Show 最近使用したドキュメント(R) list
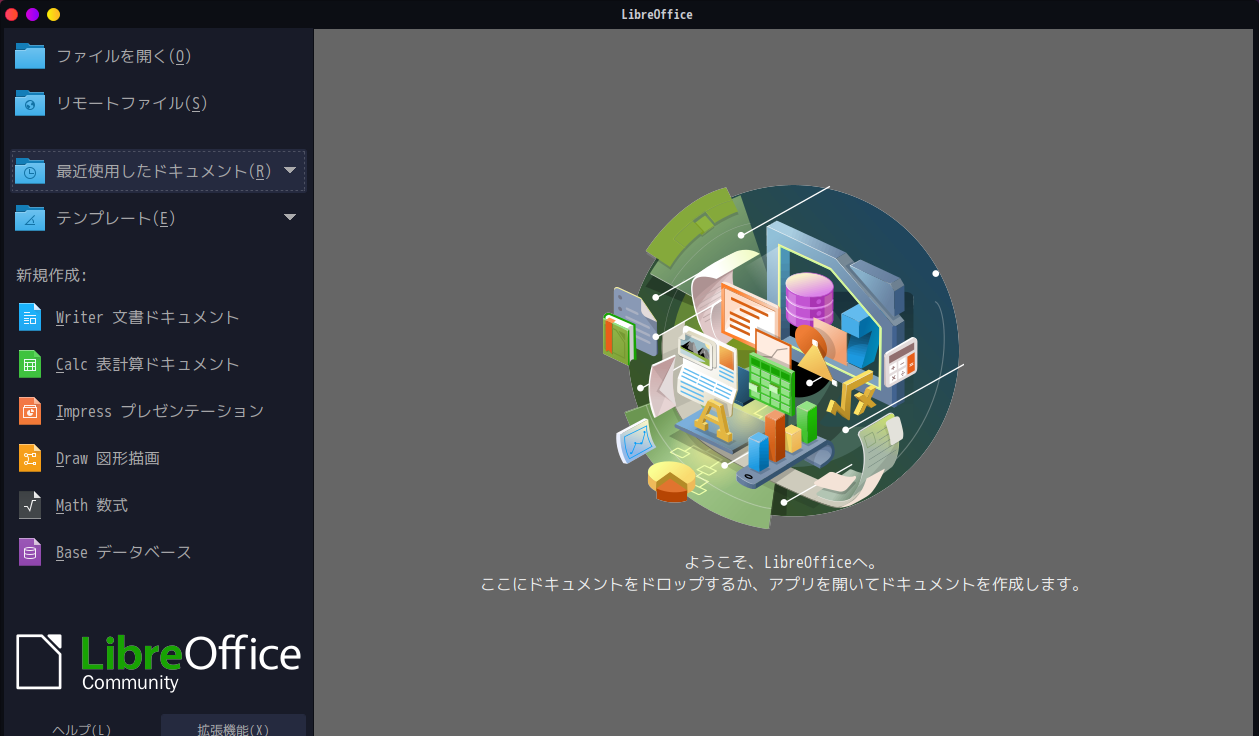This screenshot has width=1259, height=736. tap(158, 171)
